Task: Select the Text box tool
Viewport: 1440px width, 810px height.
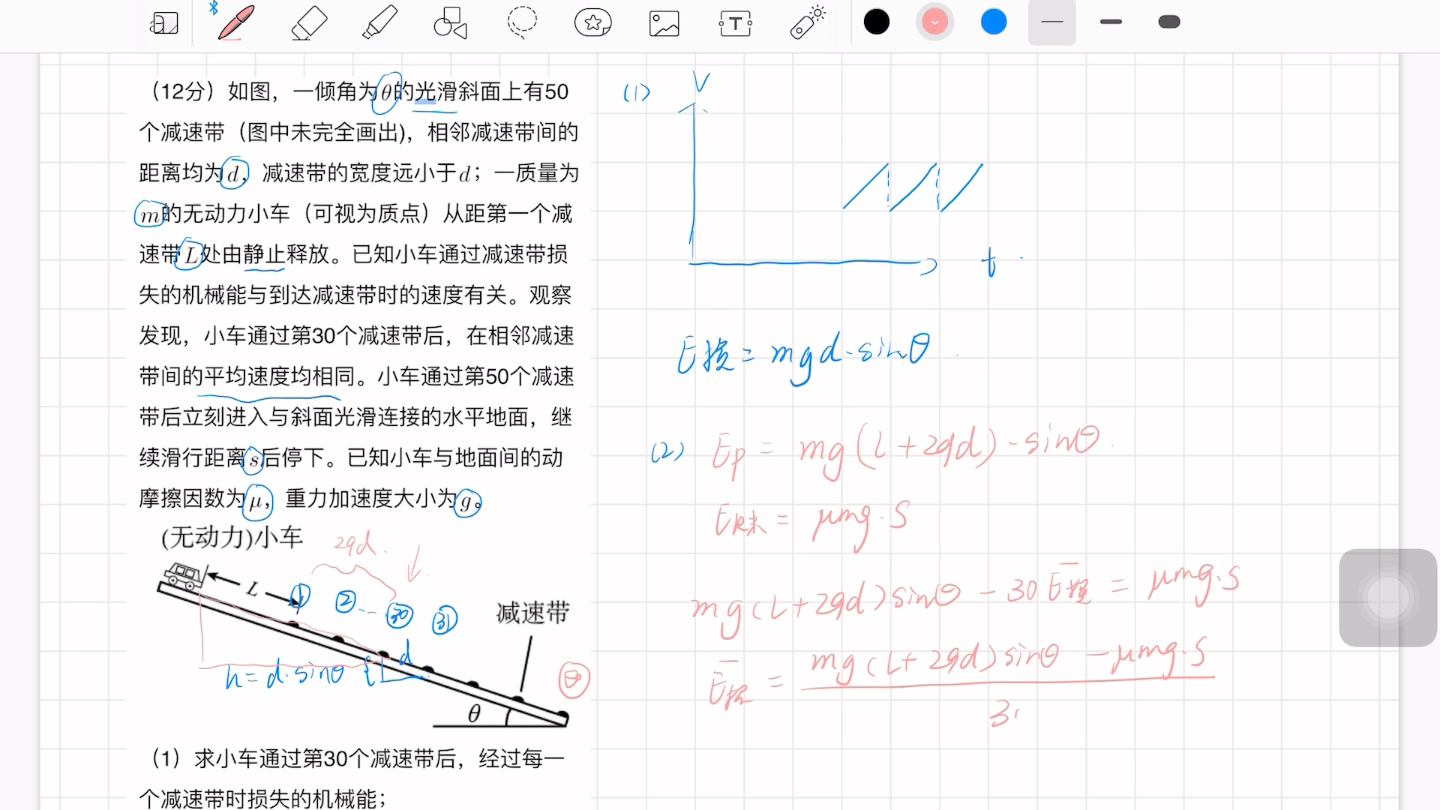Action: point(735,23)
